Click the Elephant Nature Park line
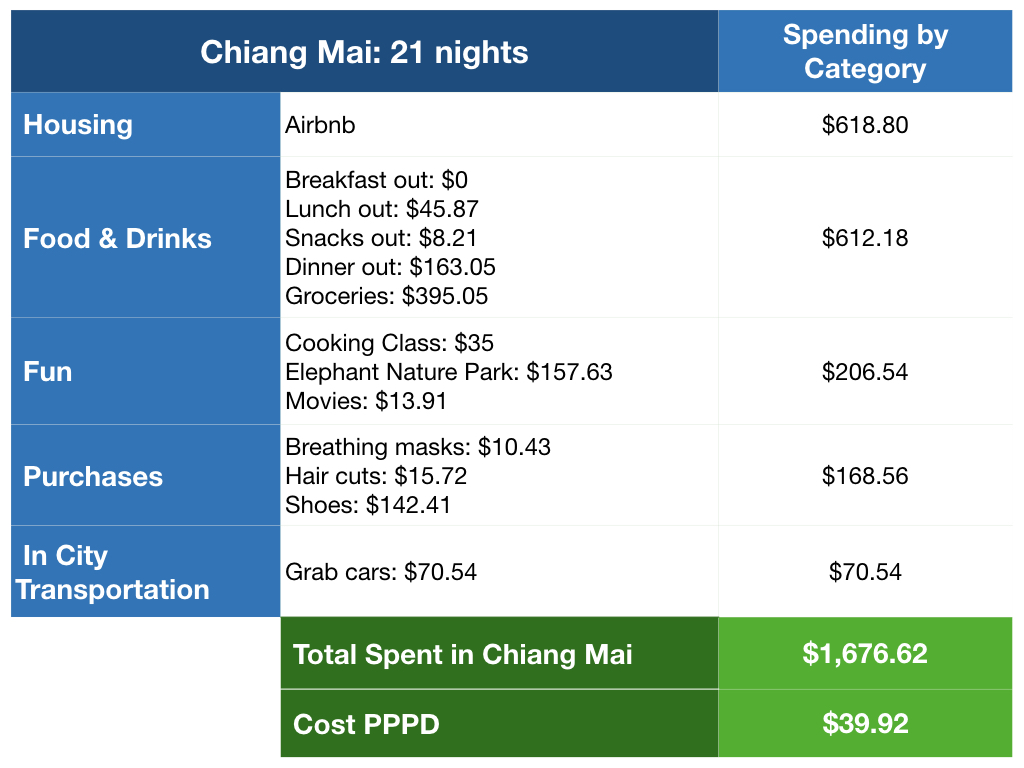This screenshot has width=1024, height=768. pos(448,372)
